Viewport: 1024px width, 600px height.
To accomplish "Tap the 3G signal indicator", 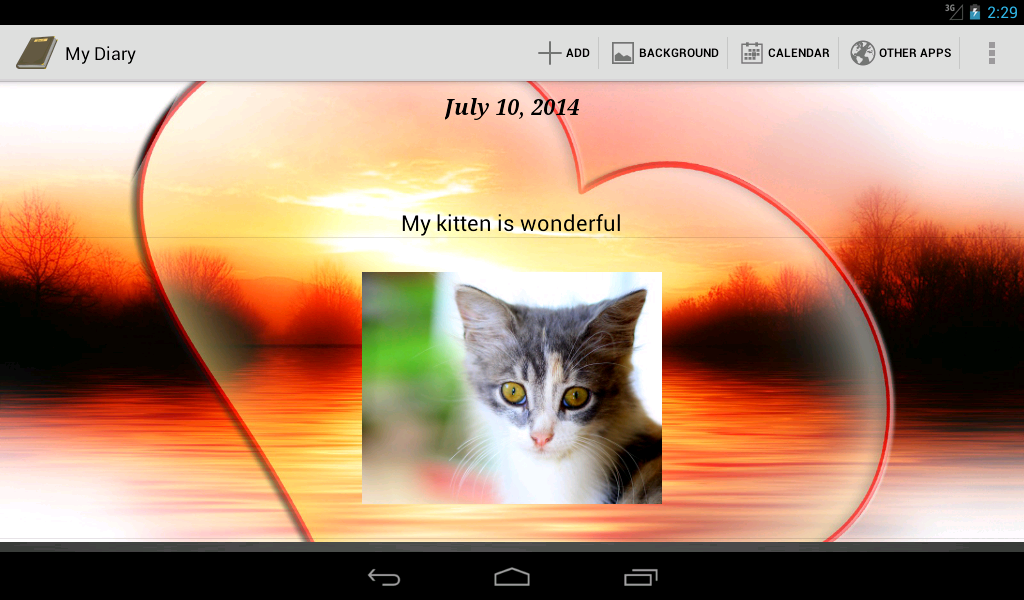I will [x=953, y=11].
